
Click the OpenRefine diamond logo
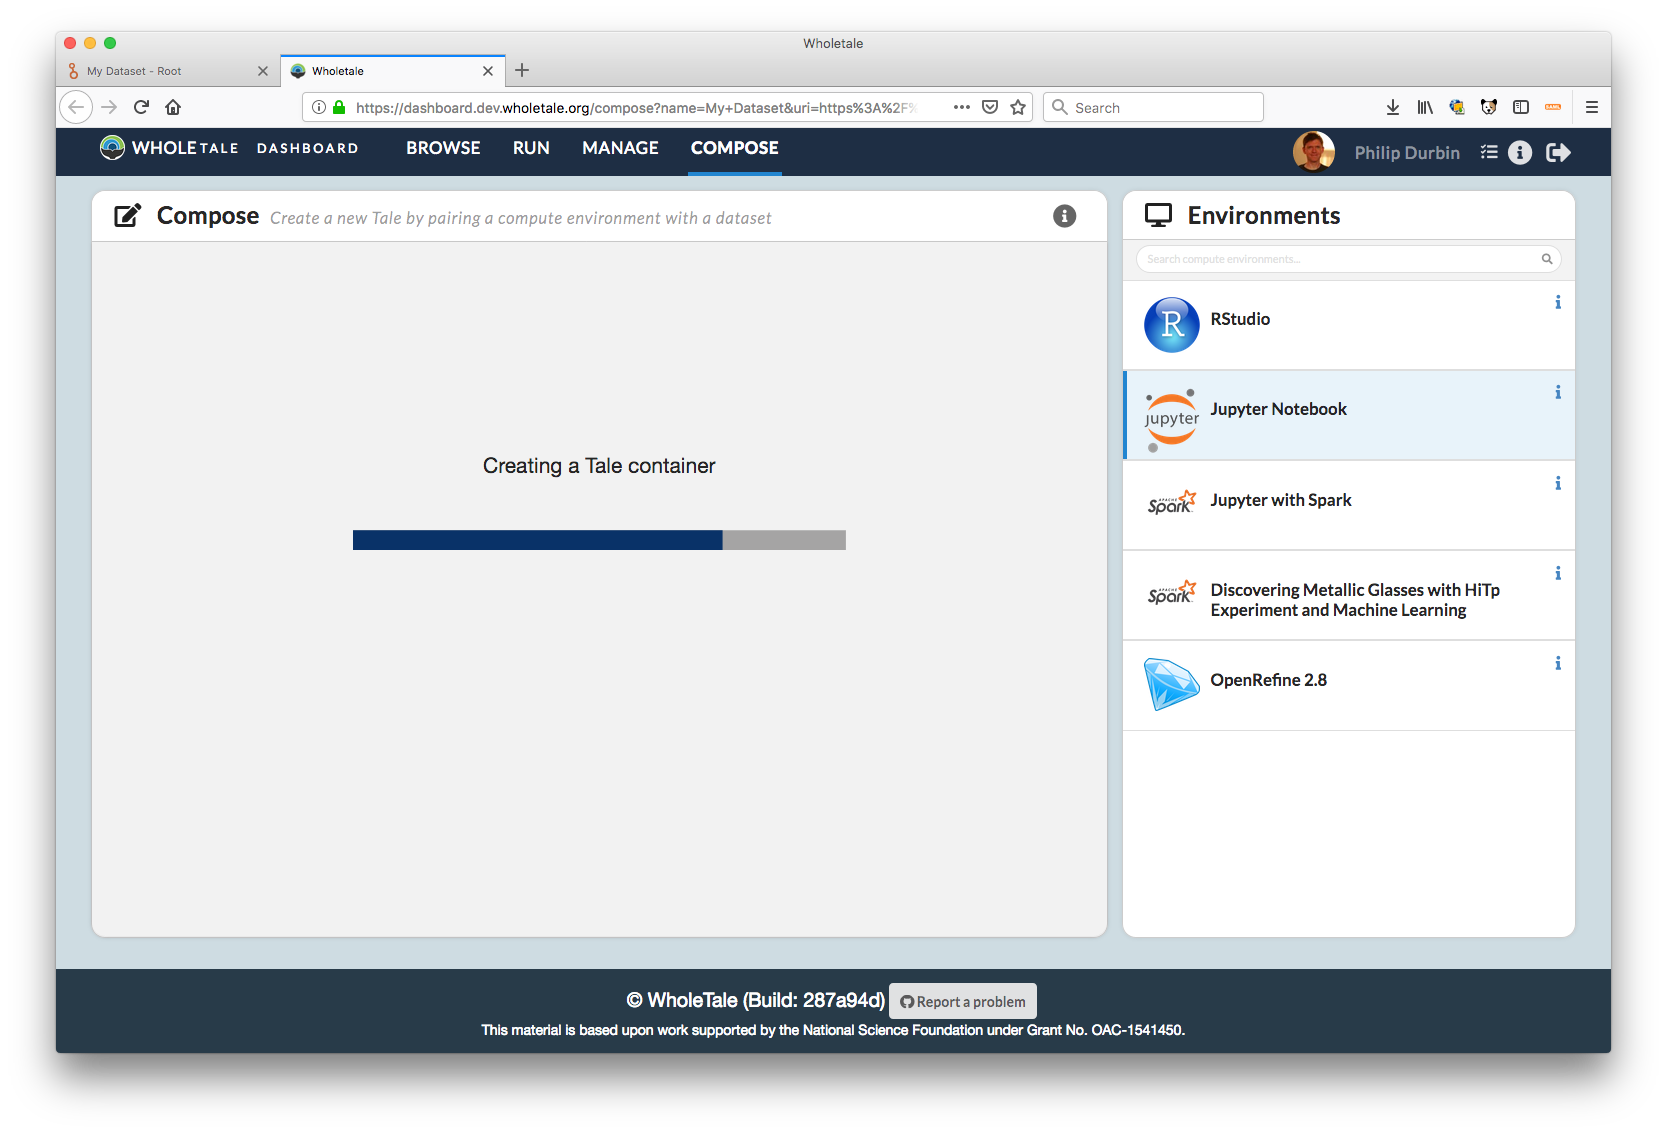1171,684
